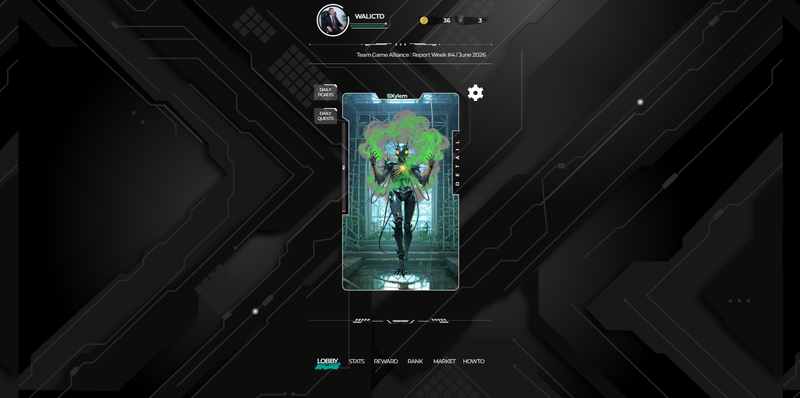This screenshot has height=398, width=800.
Task: Open the Daily Quests panel
Action: point(326,116)
